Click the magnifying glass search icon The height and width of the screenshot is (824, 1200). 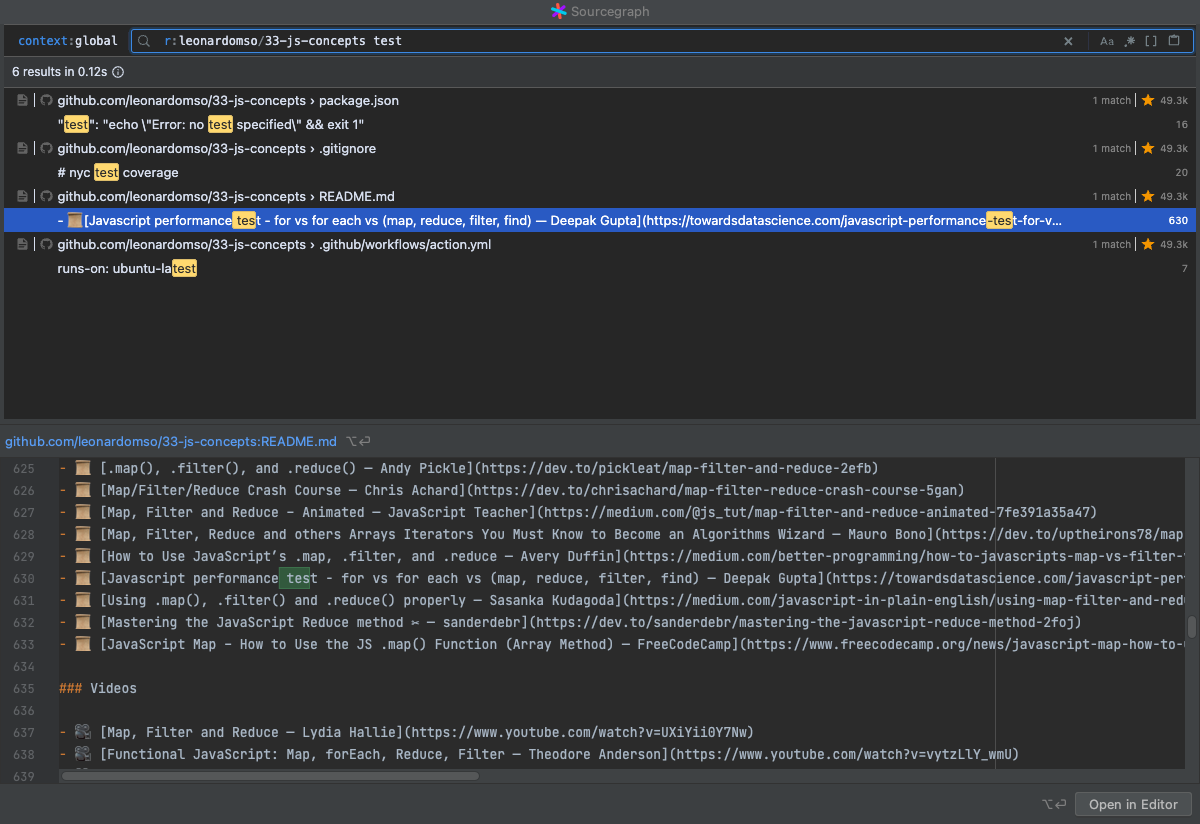[145, 41]
